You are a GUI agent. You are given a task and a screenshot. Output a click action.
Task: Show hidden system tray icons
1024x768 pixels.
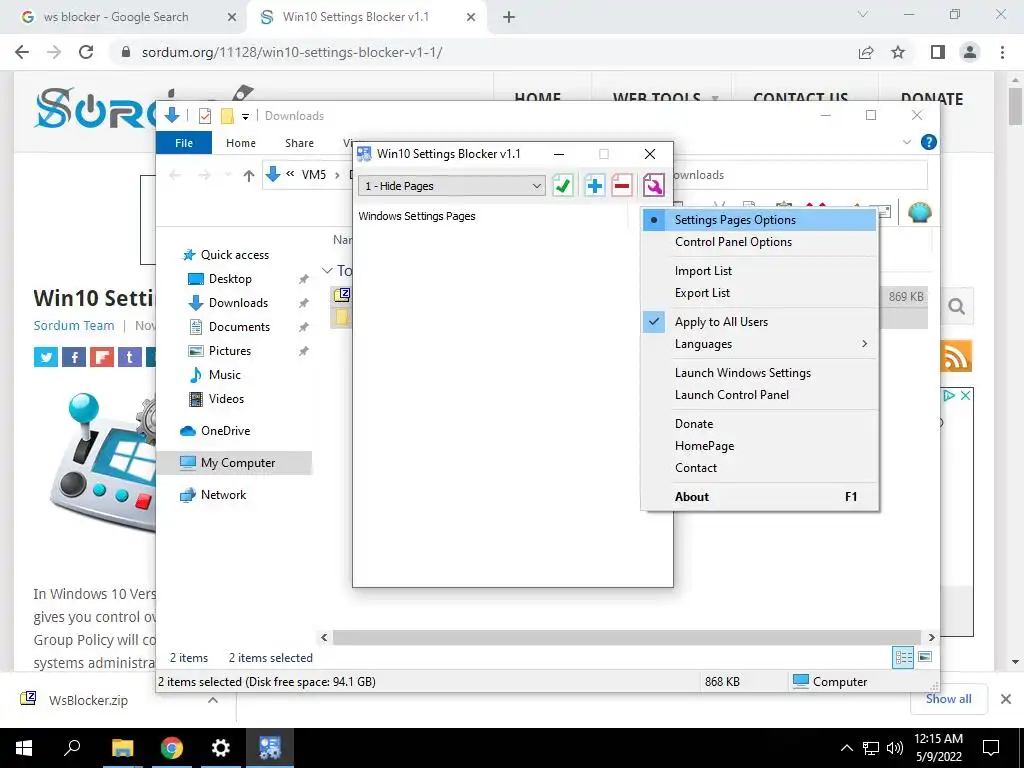pyautogui.click(x=846, y=748)
